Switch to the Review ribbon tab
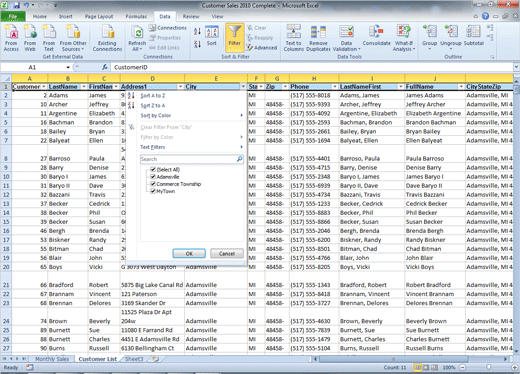 click(x=191, y=16)
